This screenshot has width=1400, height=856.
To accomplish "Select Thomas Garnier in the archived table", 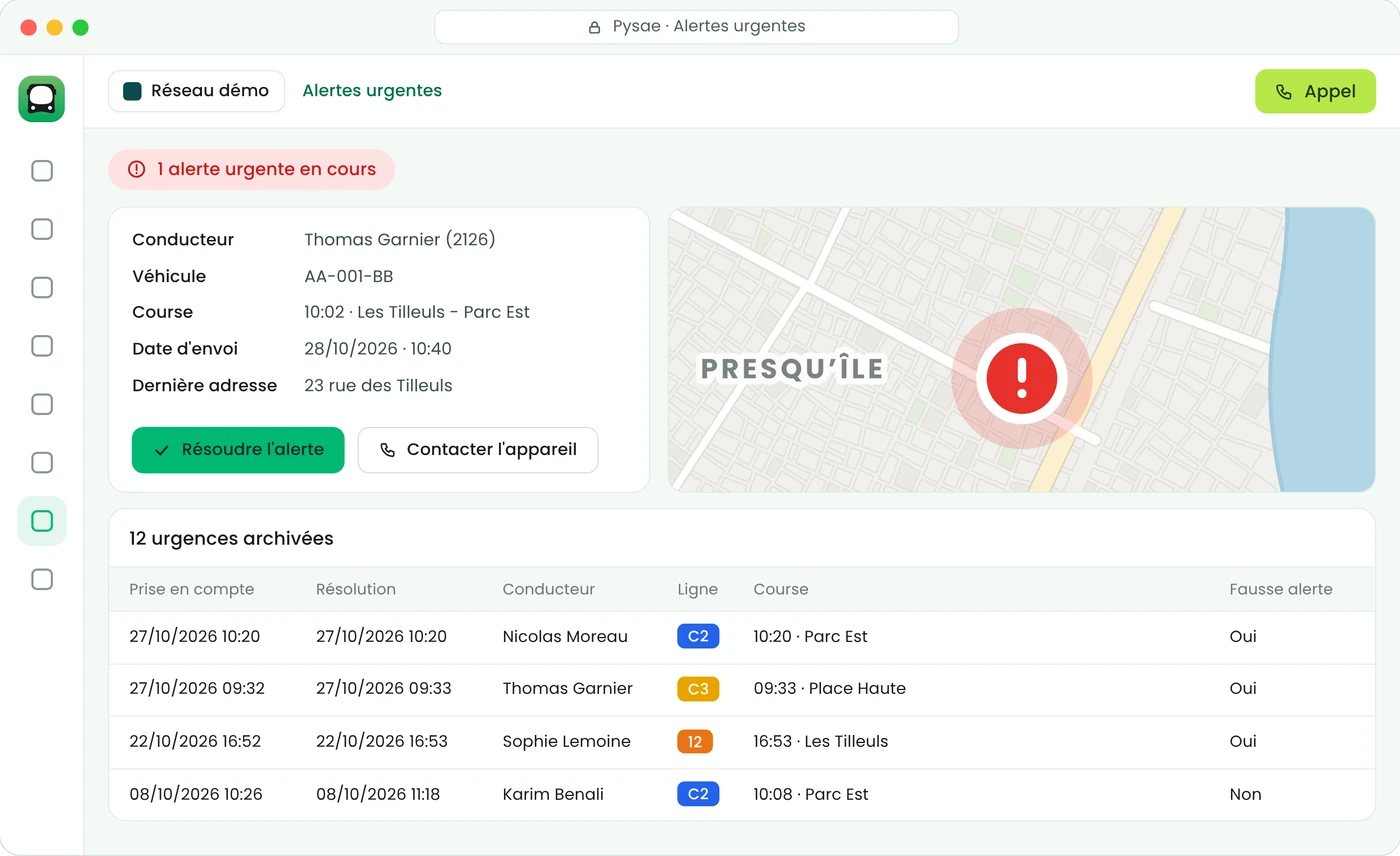I will pos(568,689).
